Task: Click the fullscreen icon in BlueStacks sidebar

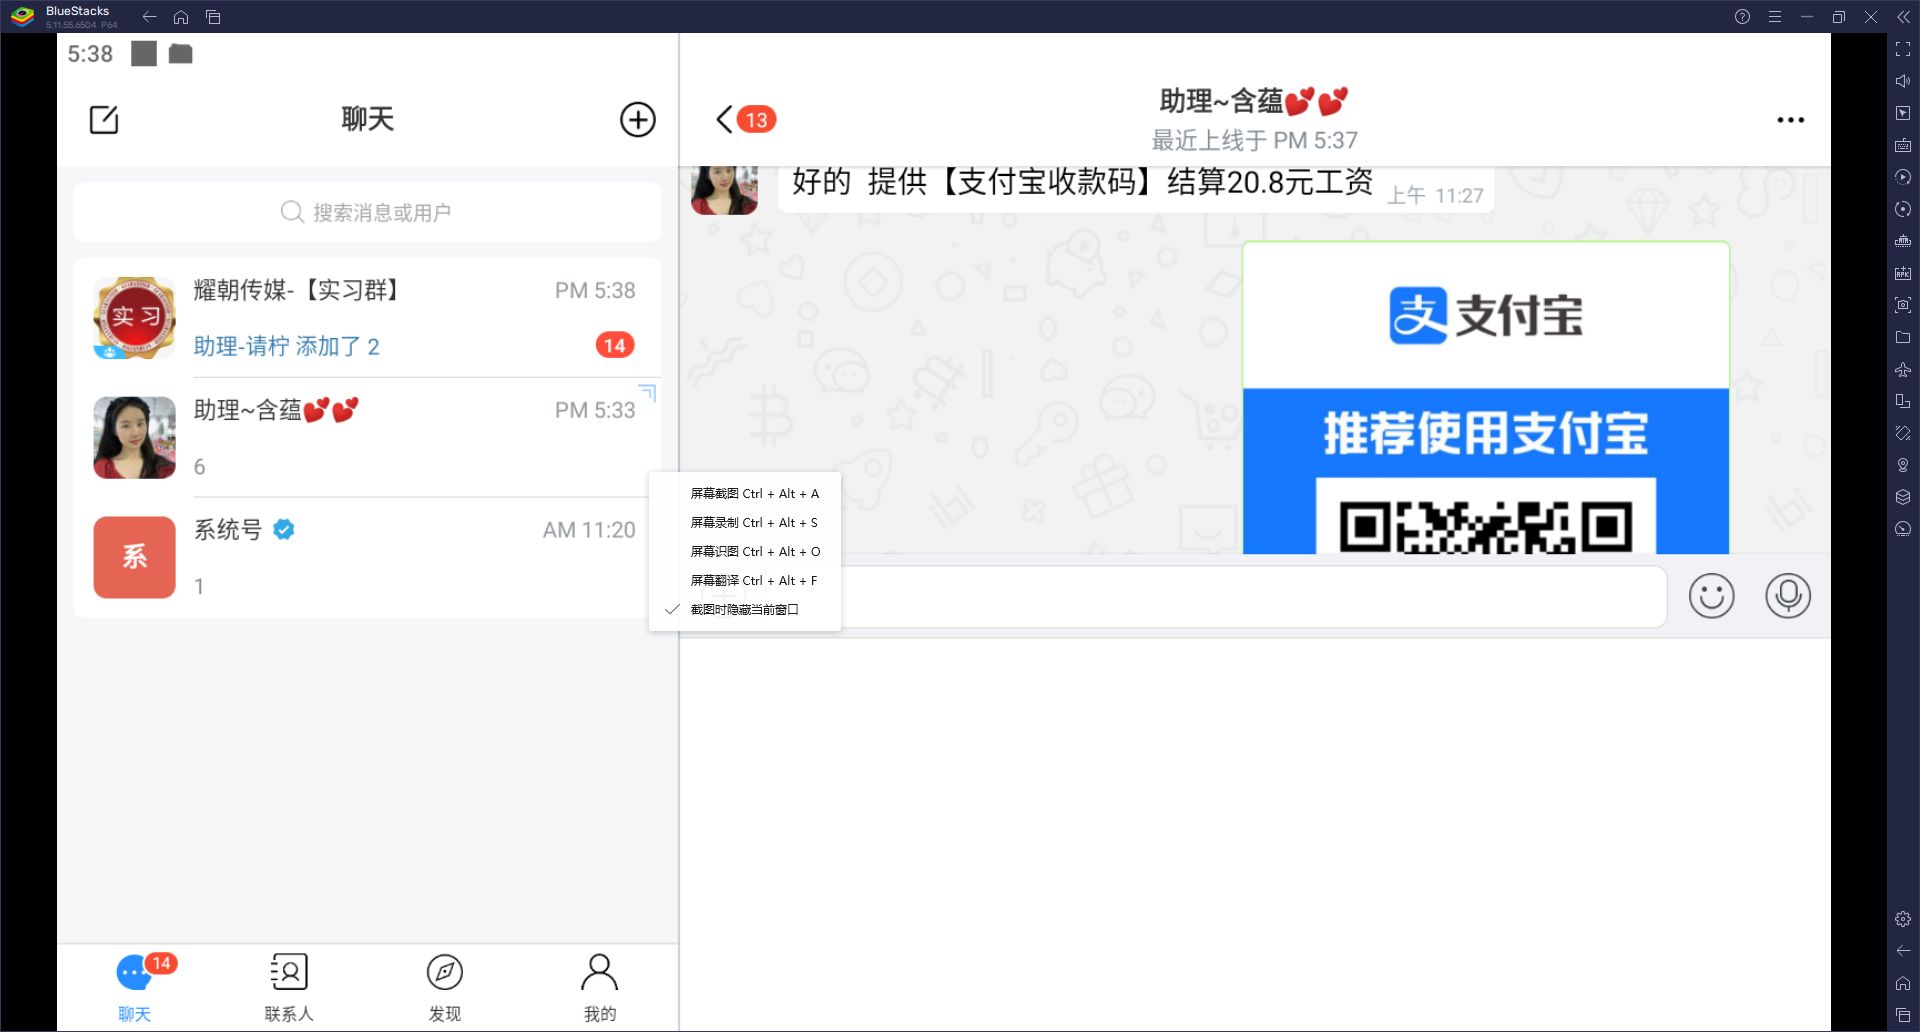Action: 1903,49
